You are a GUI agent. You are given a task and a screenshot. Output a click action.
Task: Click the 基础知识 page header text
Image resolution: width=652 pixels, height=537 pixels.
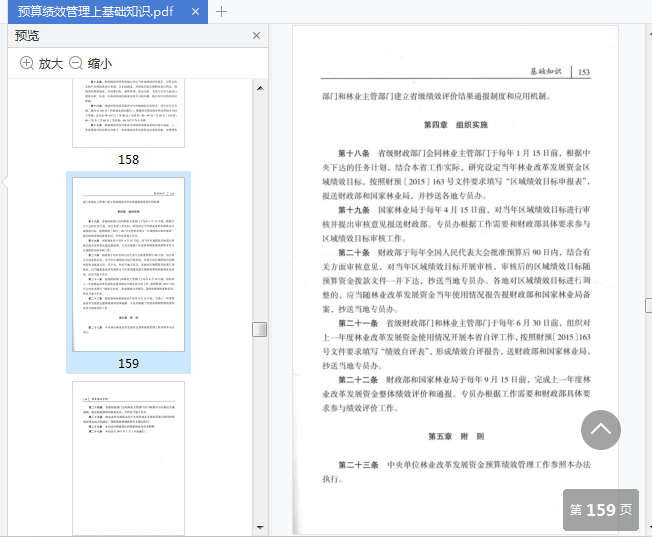point(546,72)
